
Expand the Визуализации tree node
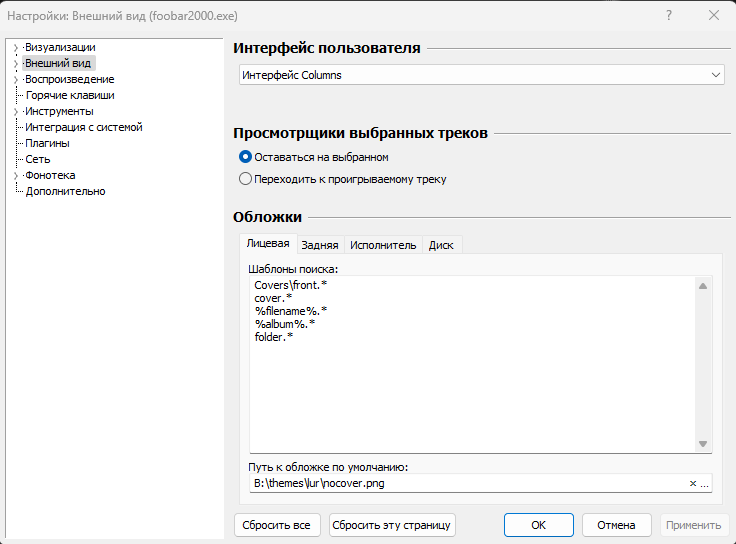click(x=15, y=47)
